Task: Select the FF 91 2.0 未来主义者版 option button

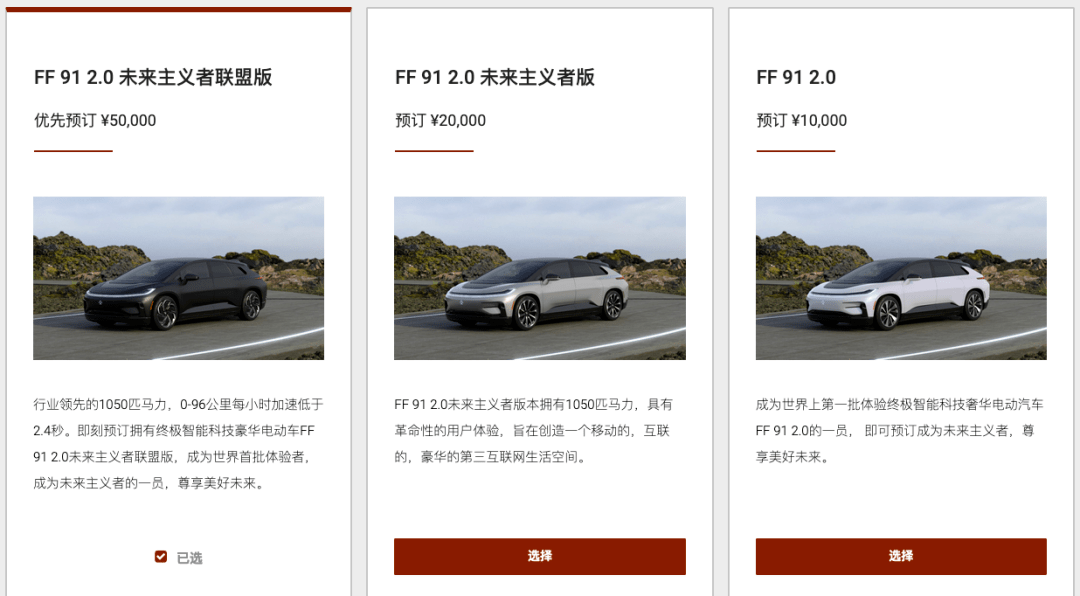Action: 539,556
